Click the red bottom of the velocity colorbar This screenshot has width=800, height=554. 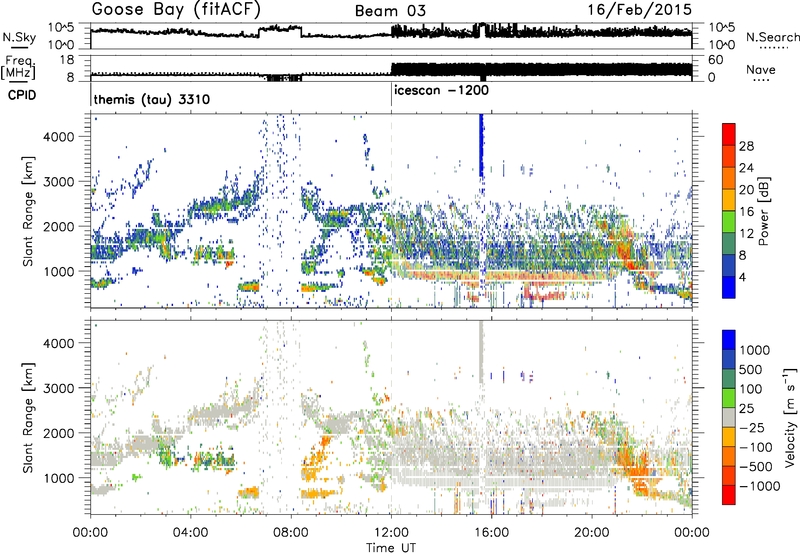point(729,495)
